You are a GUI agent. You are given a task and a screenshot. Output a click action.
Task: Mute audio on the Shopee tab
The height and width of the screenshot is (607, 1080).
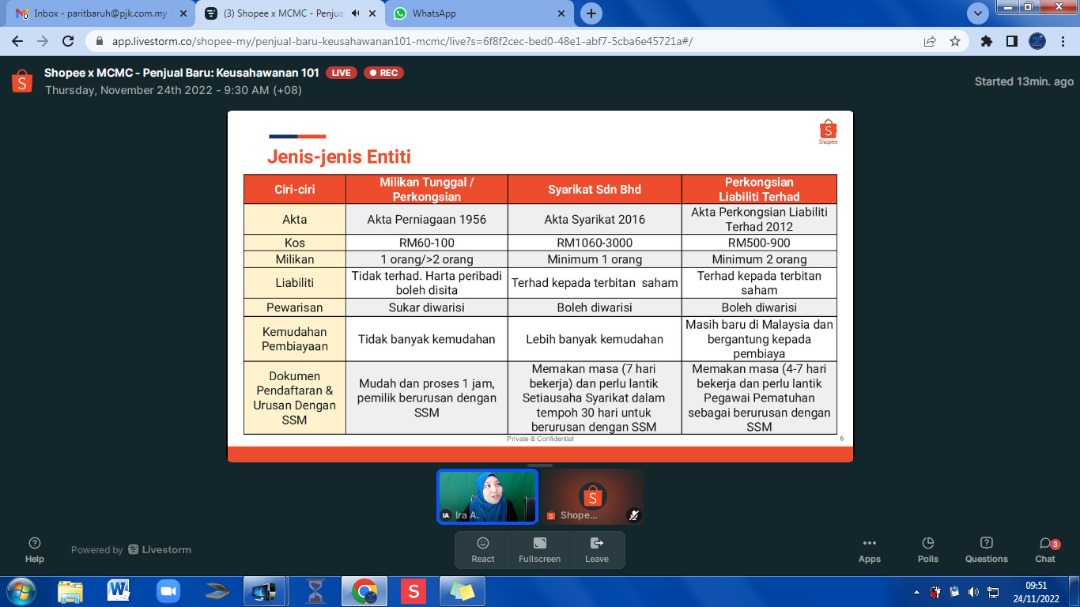pyautogui.click(x=356, y=14)
